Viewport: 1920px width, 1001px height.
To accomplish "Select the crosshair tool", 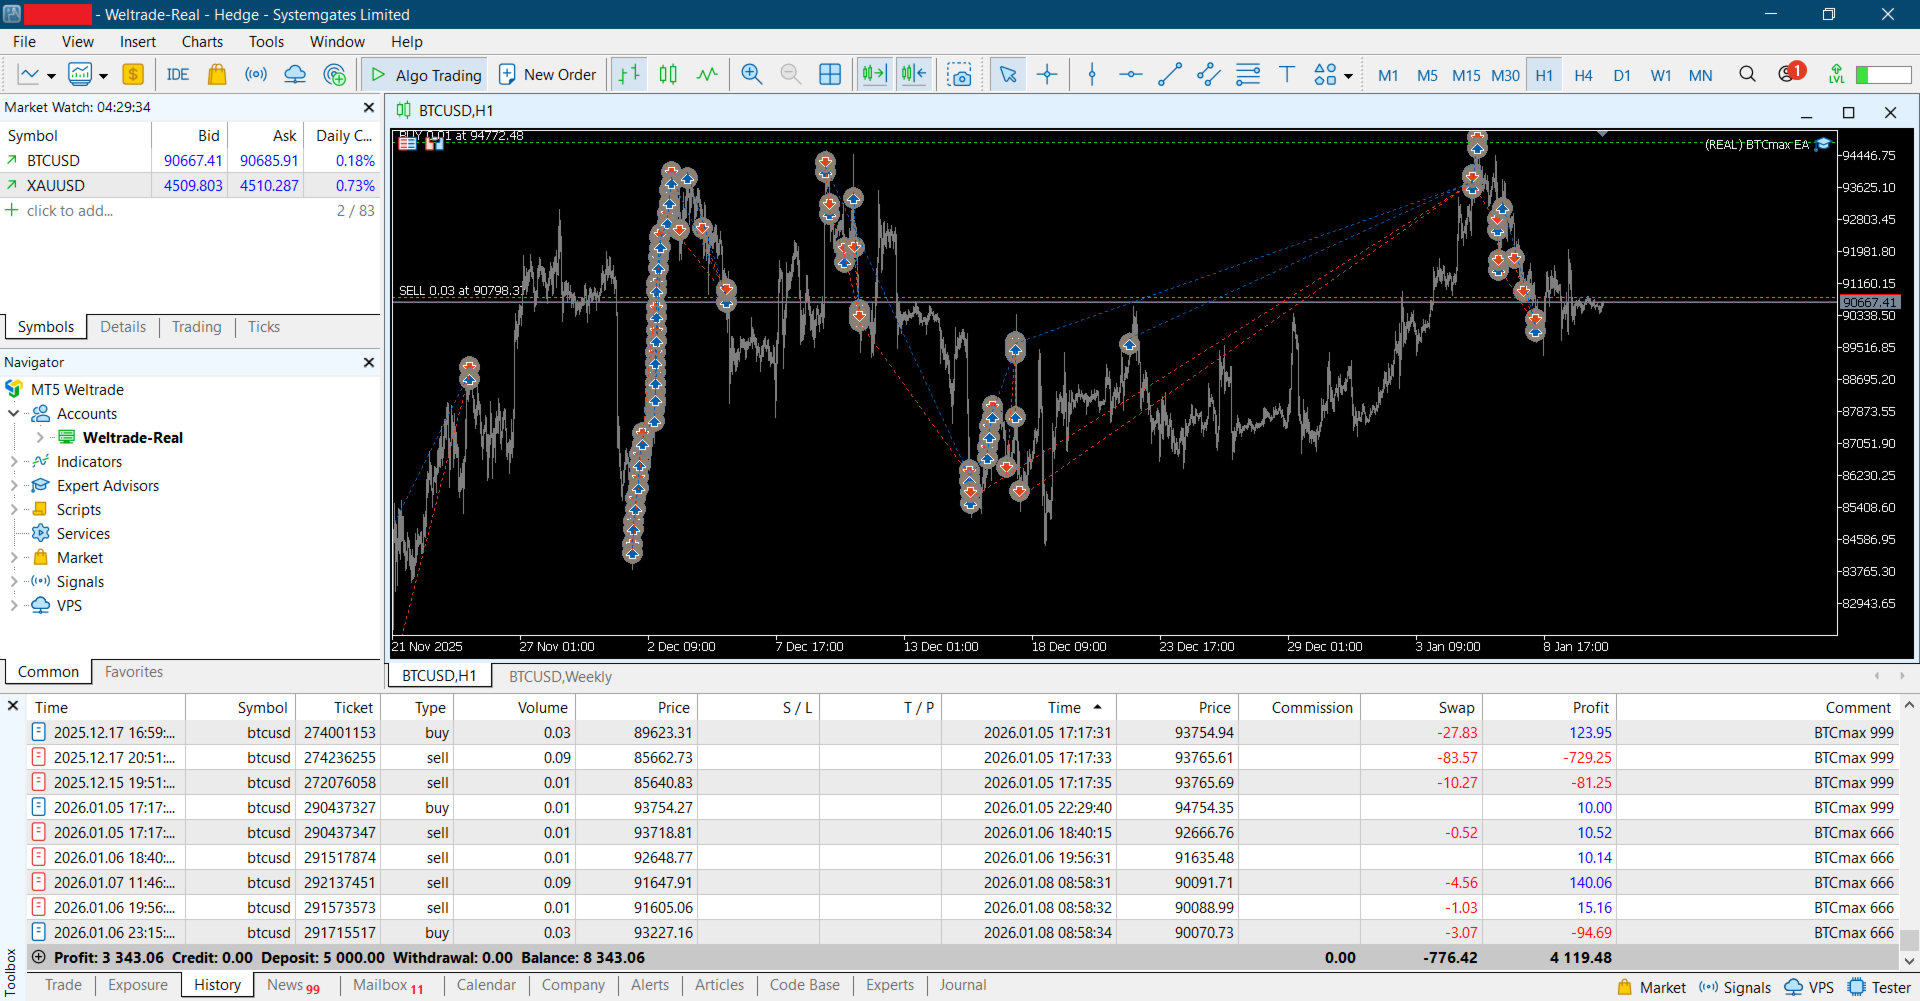I will [1047, 75].
